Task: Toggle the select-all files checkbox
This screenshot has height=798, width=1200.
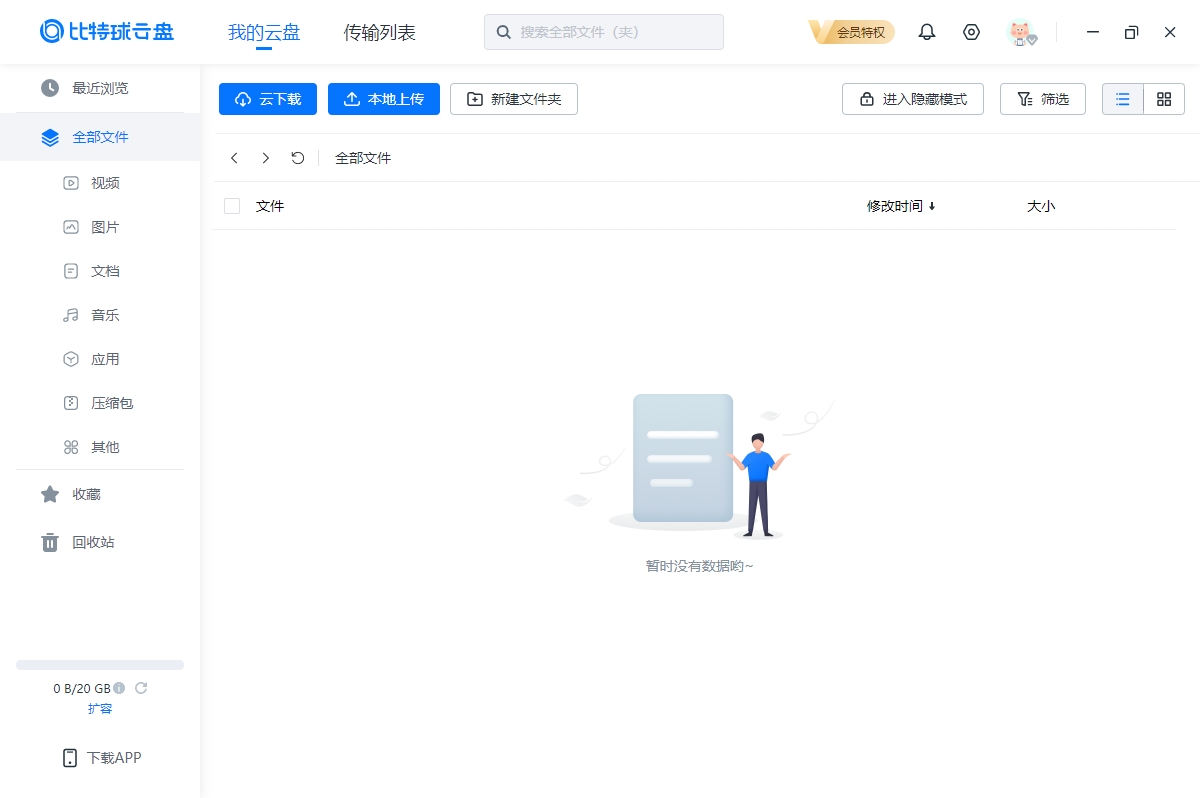Action: pyautogui.click(x=232, y=205)
